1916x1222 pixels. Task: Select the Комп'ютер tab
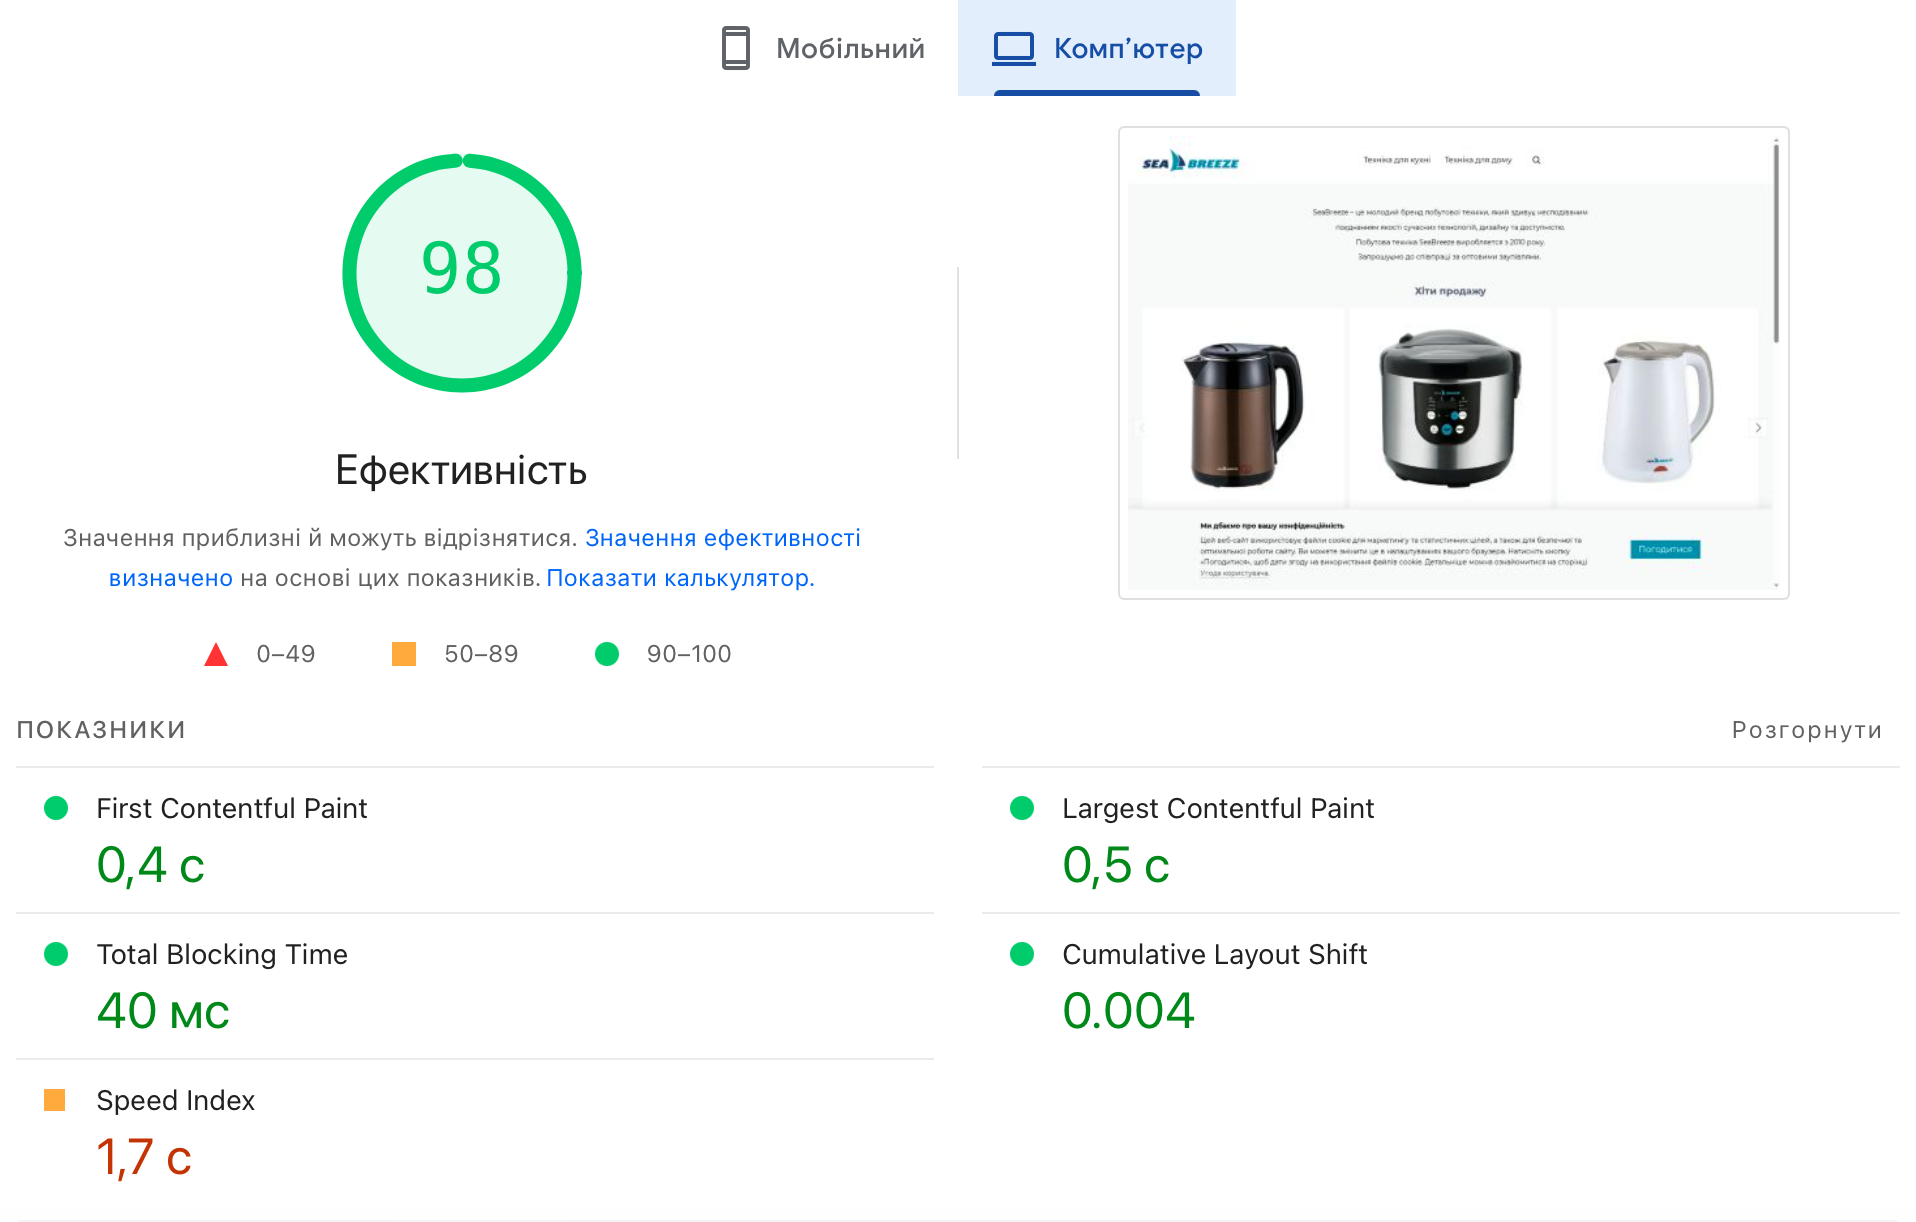pos(1097,48)
